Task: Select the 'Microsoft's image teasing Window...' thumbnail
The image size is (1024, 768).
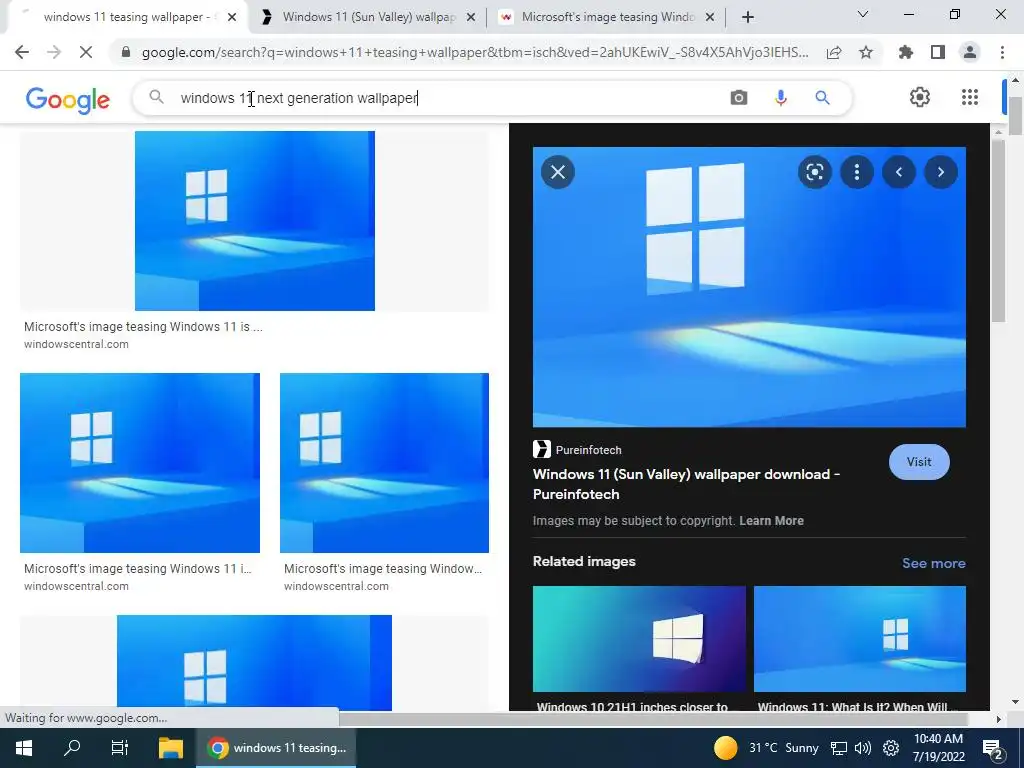Action: point(384,463)
